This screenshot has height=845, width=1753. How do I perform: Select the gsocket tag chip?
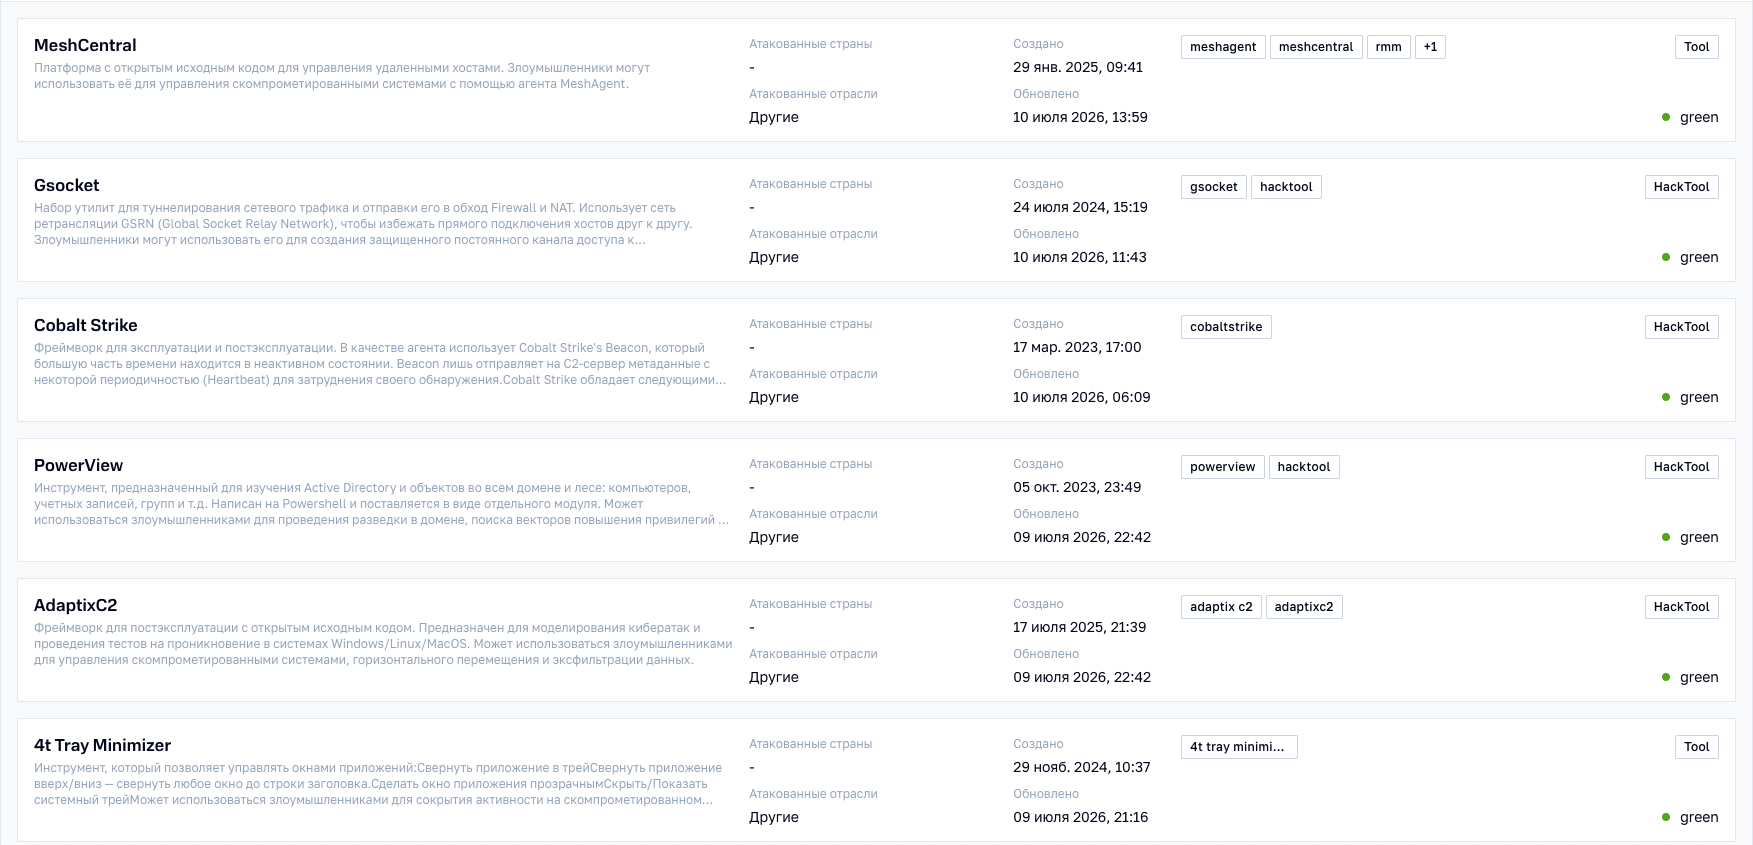point(1214,187)
